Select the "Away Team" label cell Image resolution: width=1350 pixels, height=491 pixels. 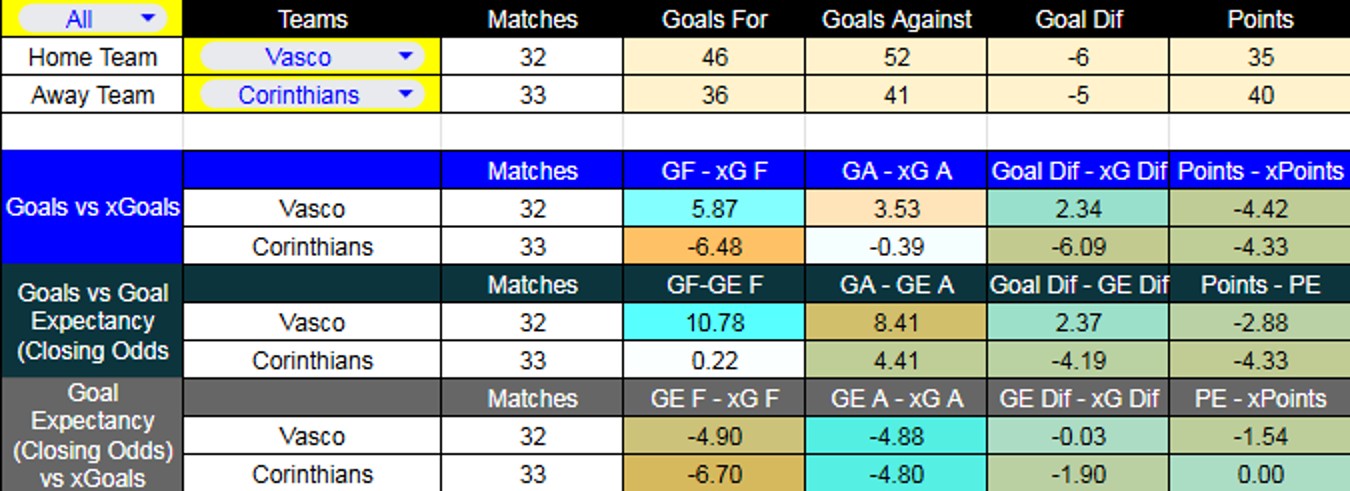(92, 95)
